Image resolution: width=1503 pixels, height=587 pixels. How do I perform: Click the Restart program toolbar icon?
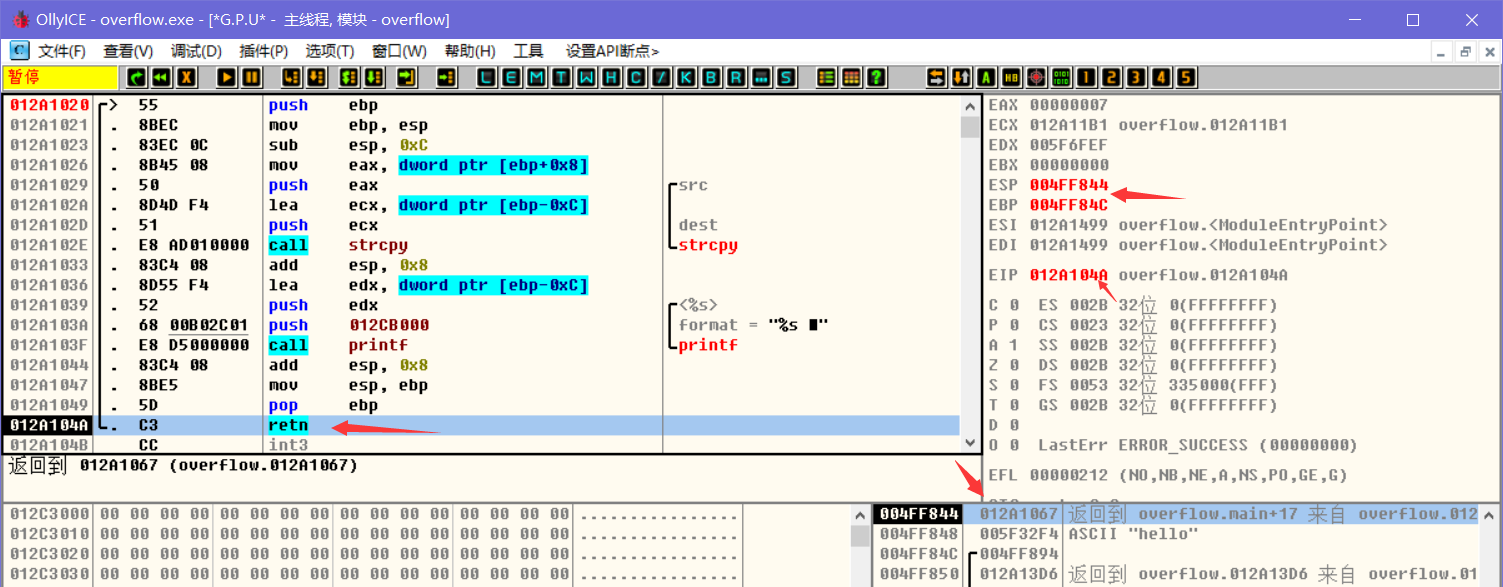coord(136,77)
